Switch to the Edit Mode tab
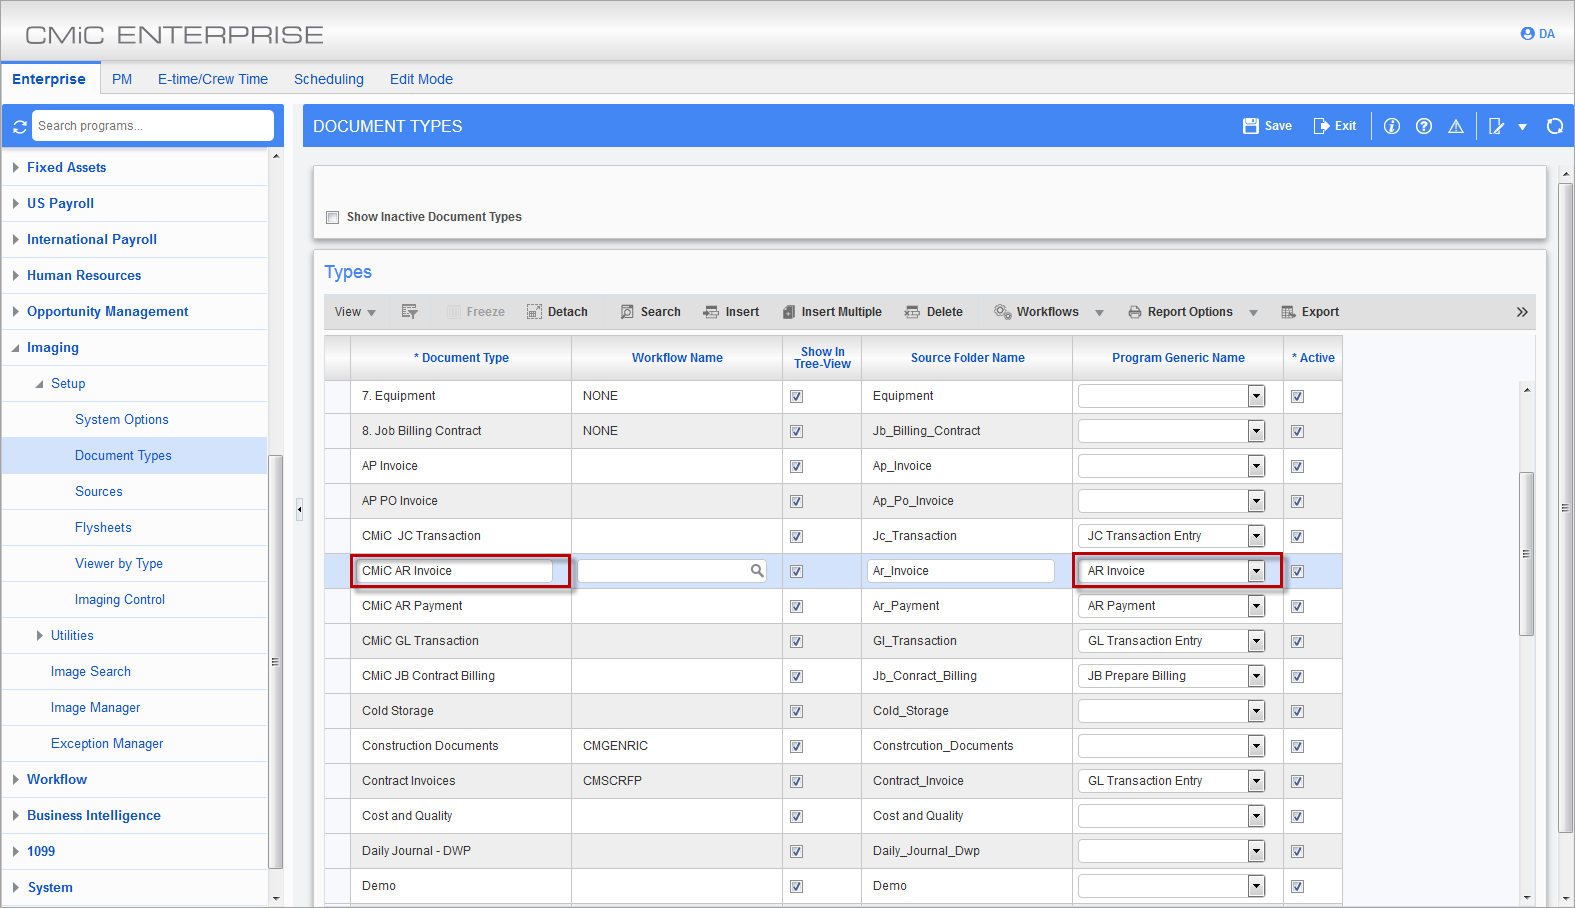1575x908 pixels. pyautogui.click(x=421, y=79)
